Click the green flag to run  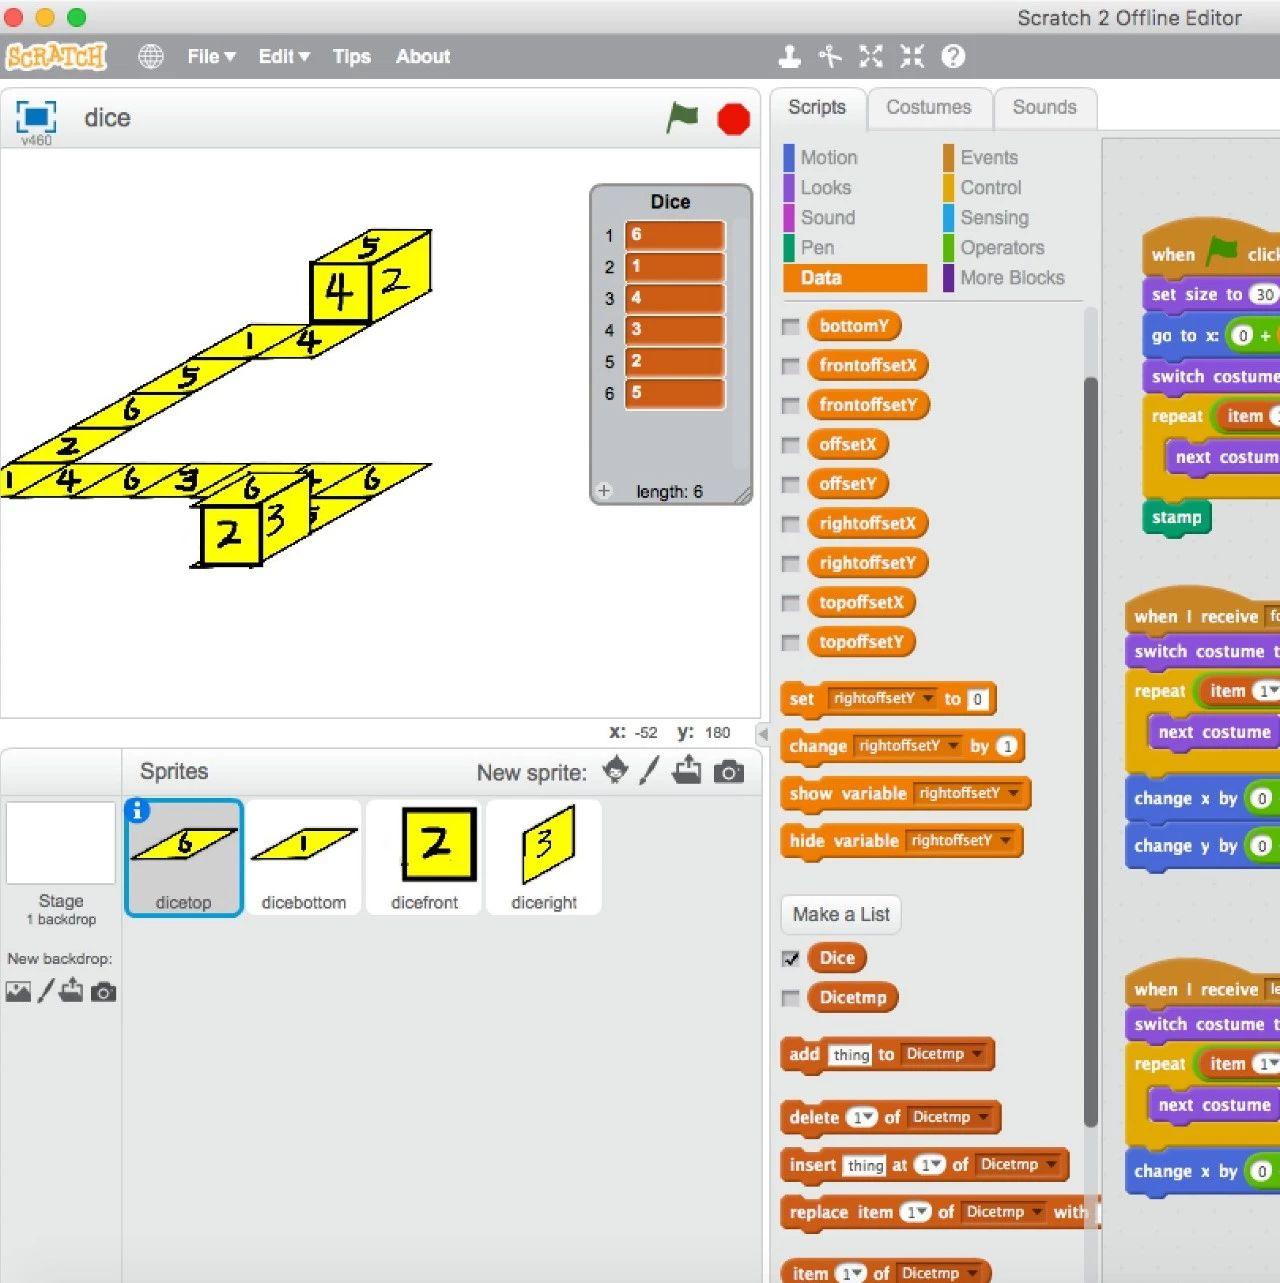tap(683, 118)
